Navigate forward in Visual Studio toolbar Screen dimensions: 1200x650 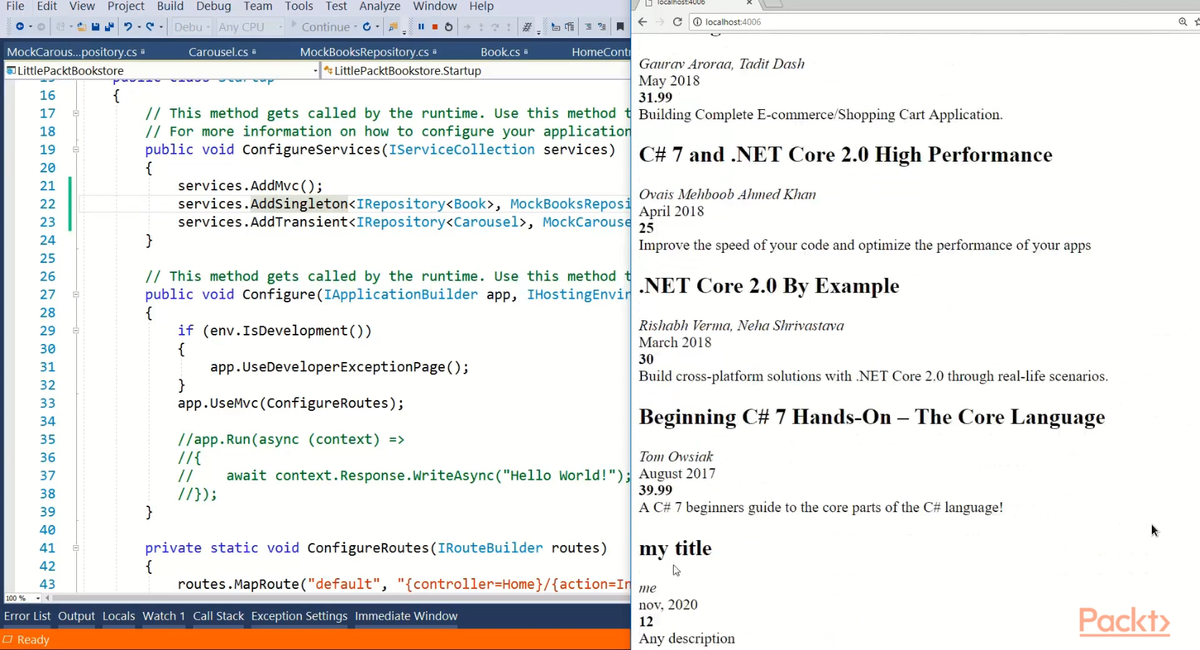[41, 27]
